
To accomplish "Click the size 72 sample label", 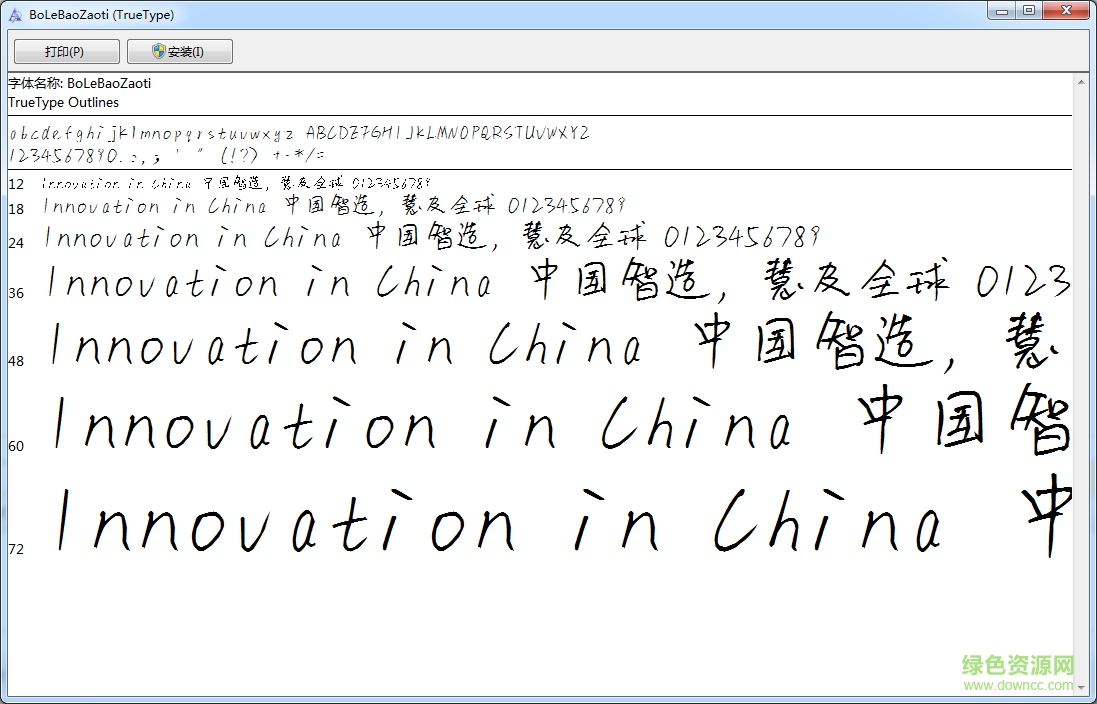I will tap(16, 549).
